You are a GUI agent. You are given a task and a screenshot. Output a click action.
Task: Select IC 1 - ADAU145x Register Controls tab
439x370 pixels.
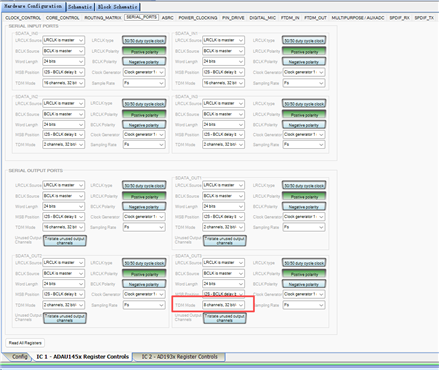coord(82,357)
